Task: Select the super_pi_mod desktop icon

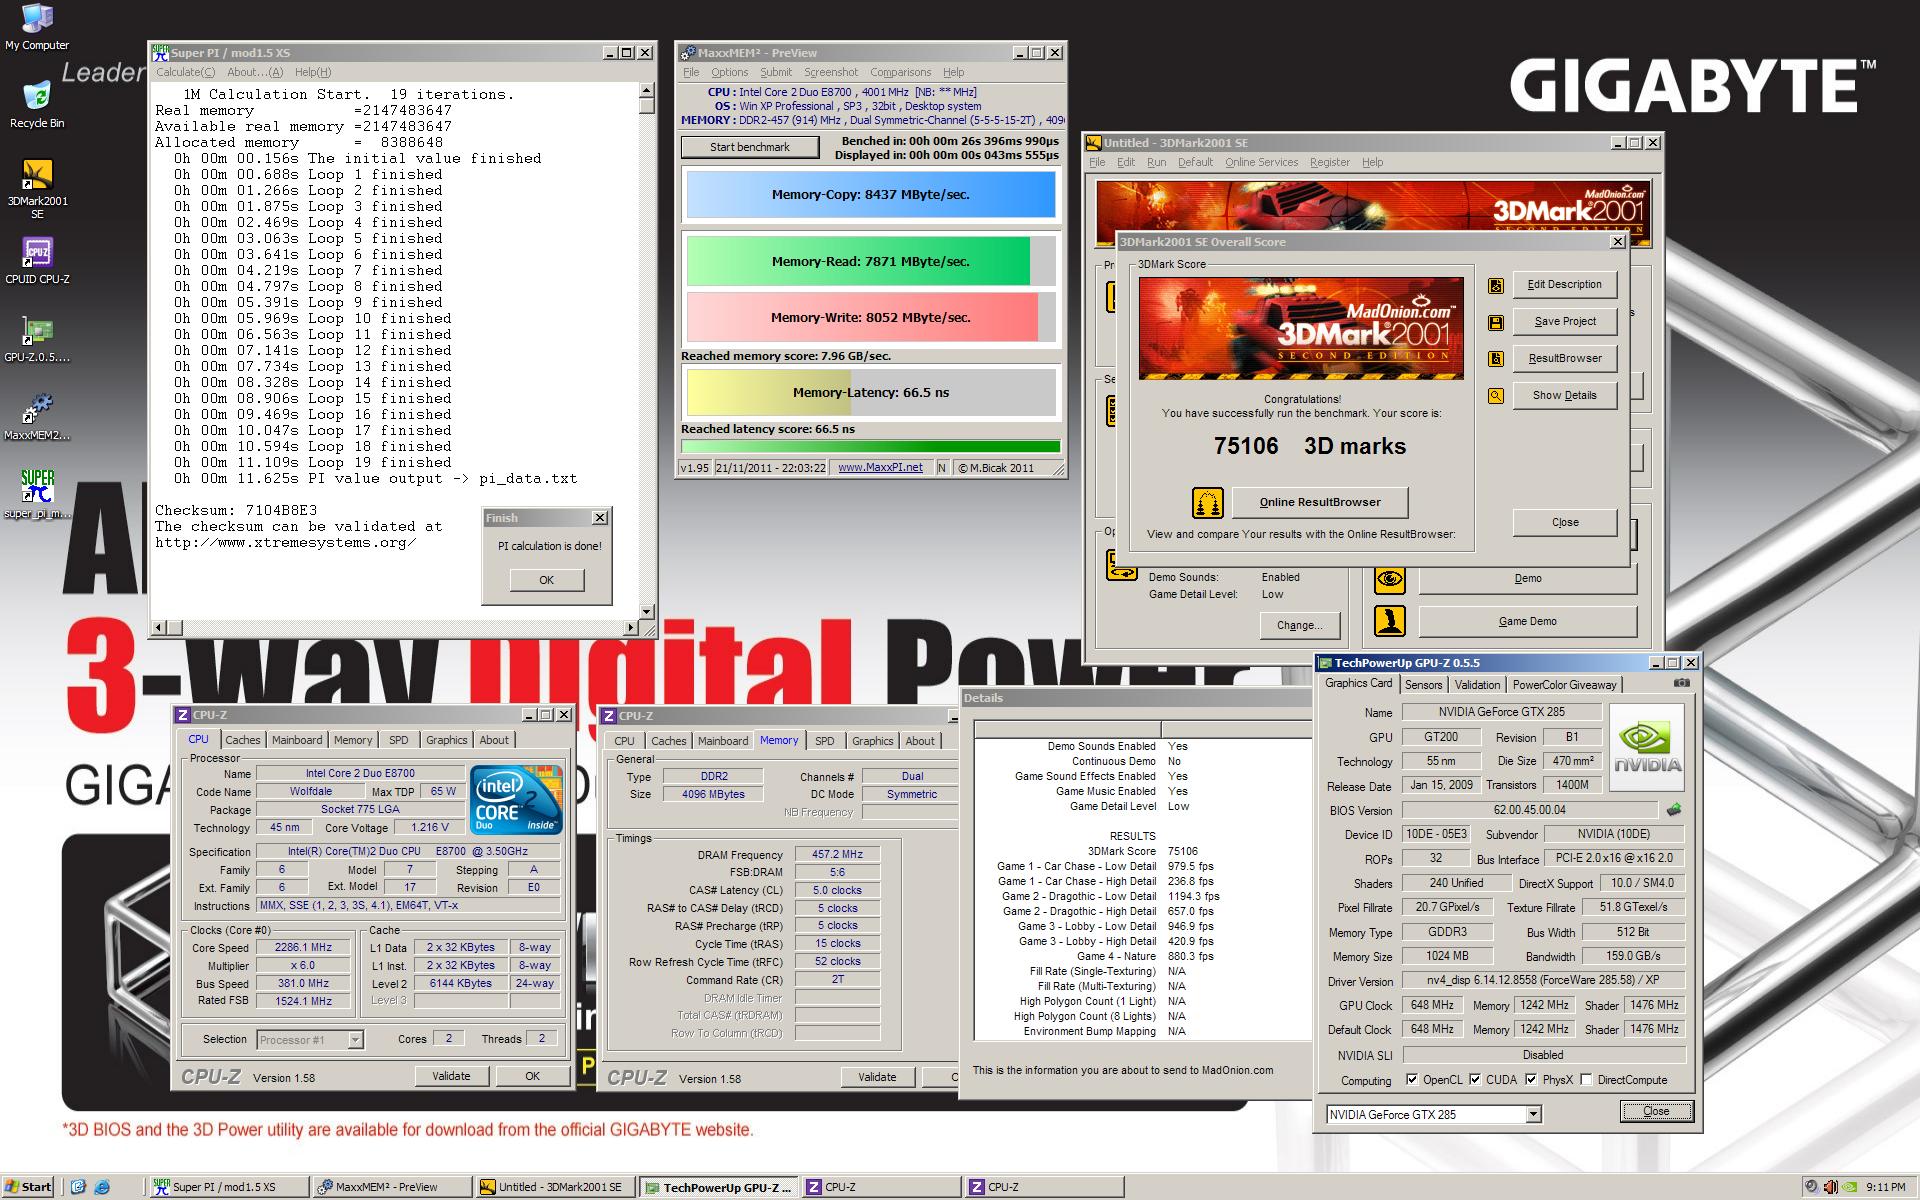Action: [37, 495]
